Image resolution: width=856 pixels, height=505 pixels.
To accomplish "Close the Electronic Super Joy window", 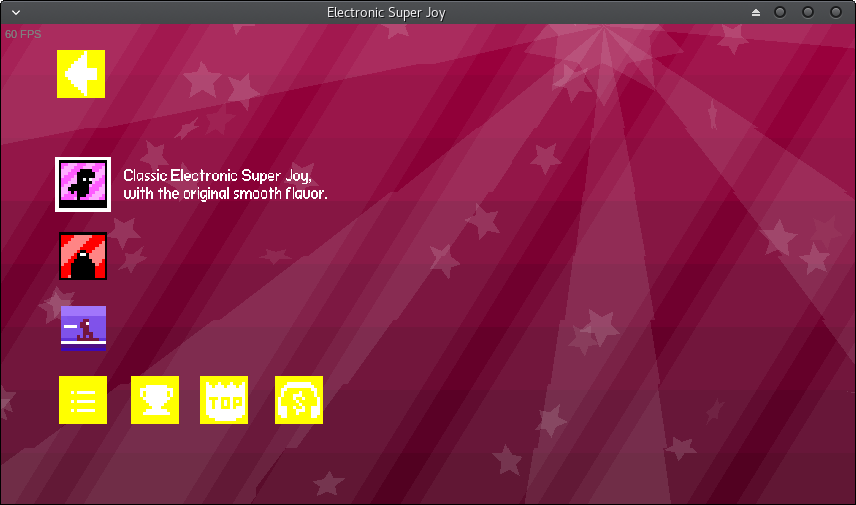I will [834, 12].
